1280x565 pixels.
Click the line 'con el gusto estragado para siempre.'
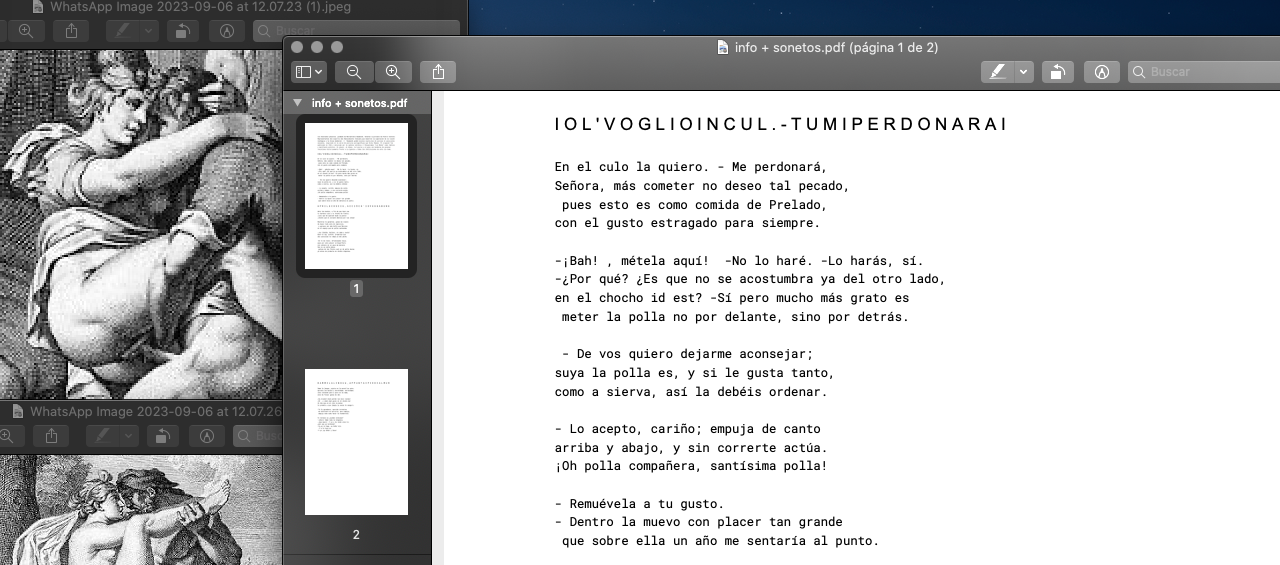point(687,223)
